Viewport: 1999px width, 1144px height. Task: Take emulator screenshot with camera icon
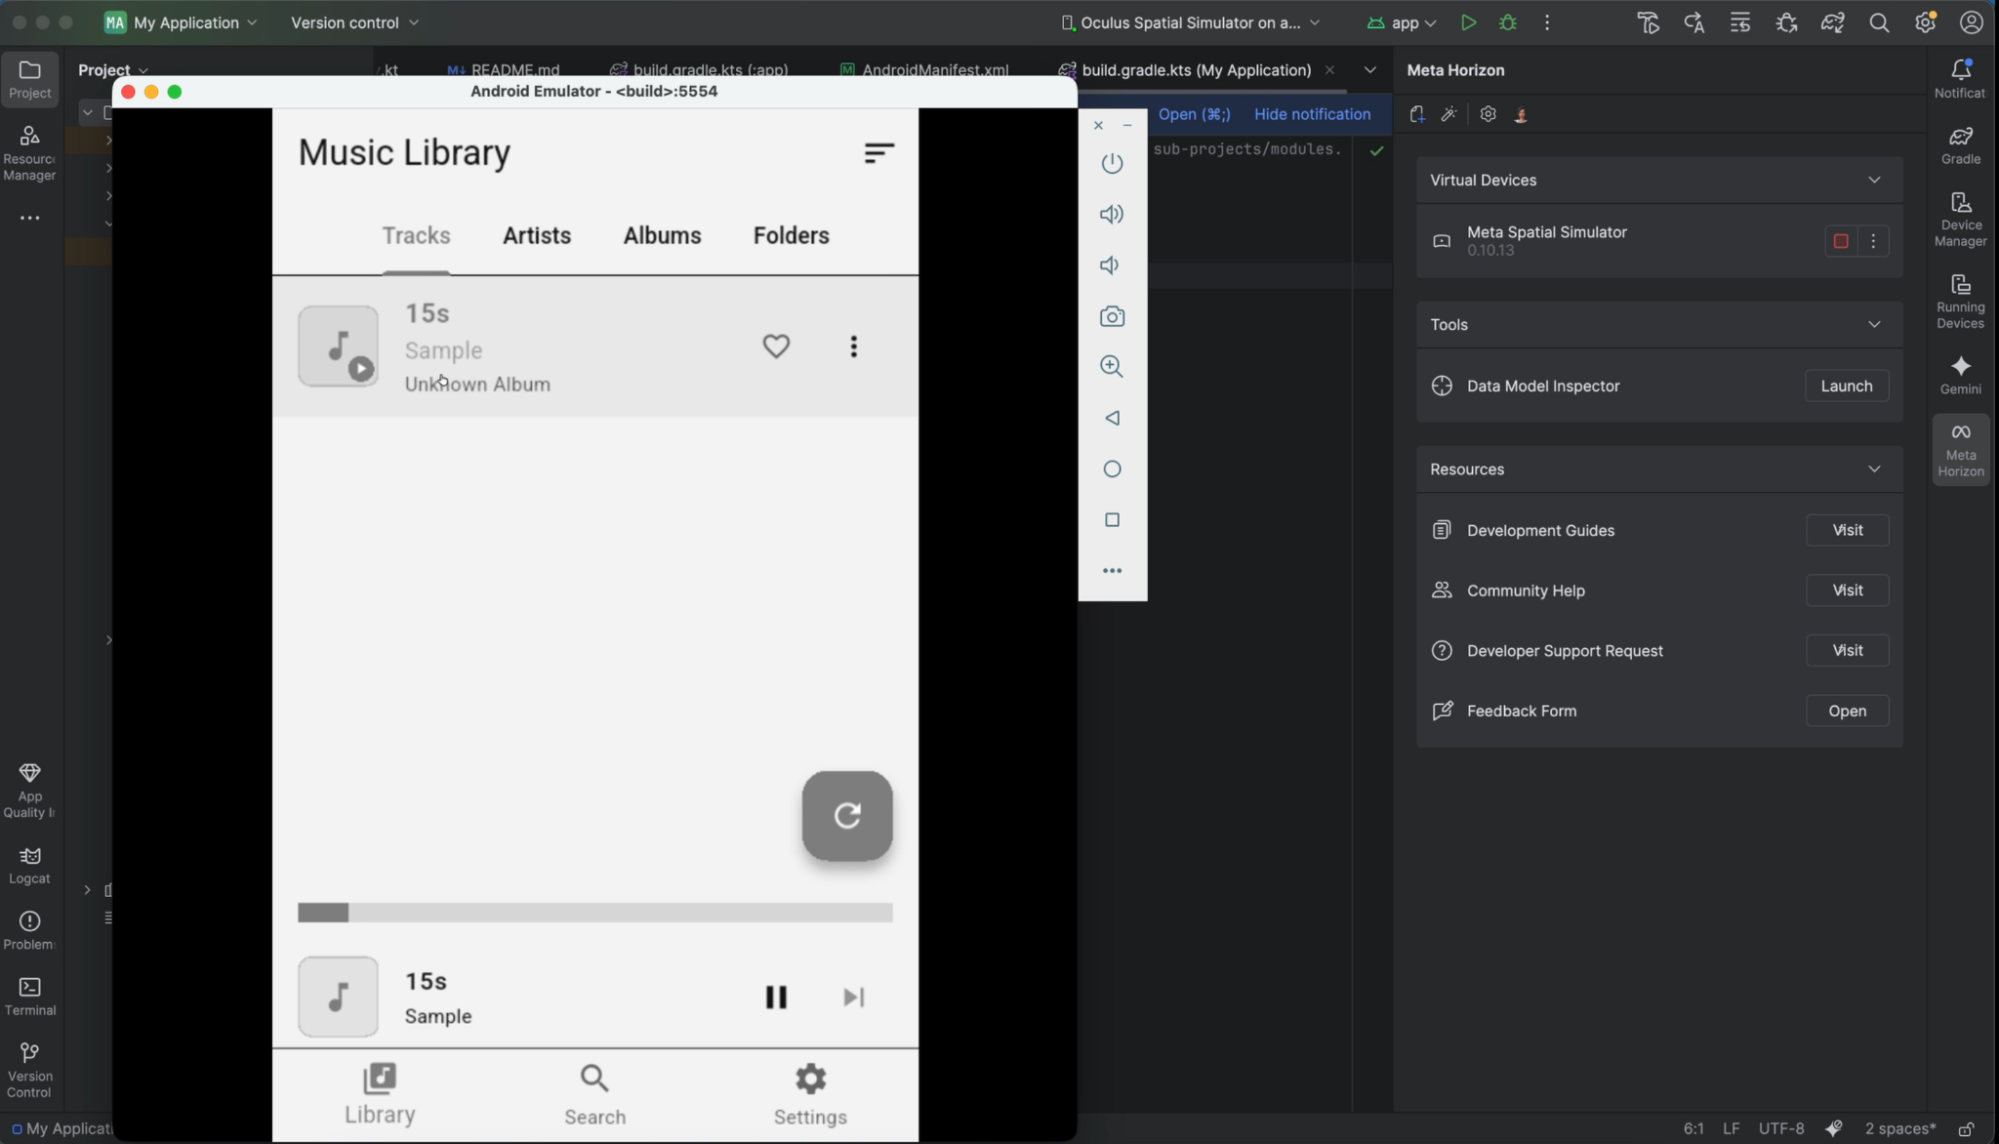[1112, 317]
